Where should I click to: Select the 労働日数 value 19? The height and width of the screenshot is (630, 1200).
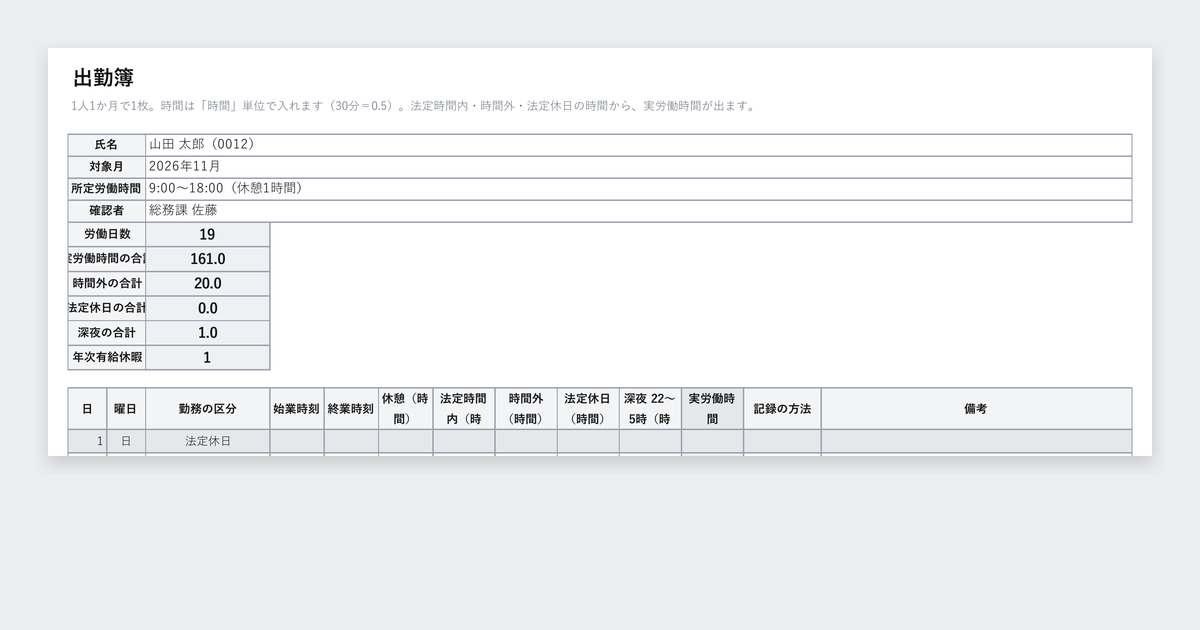point(208,235)
